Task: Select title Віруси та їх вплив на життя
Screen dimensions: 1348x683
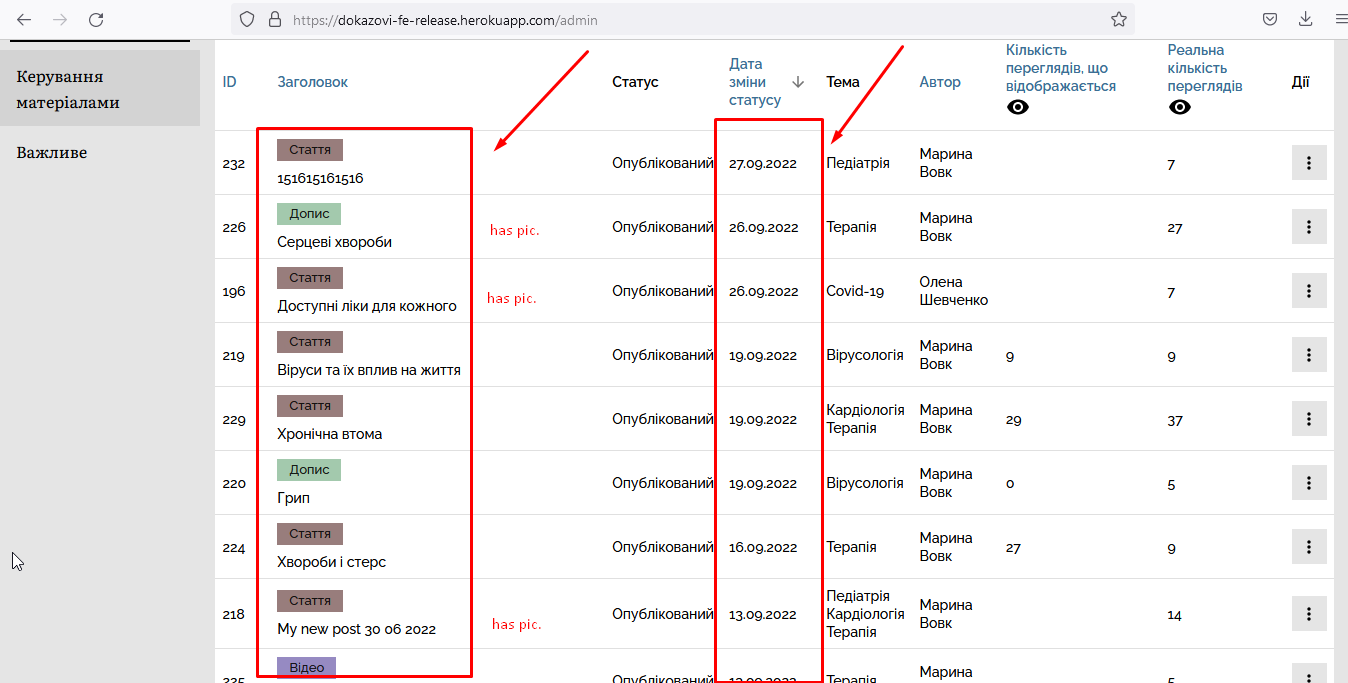Action: pos(369,370)
